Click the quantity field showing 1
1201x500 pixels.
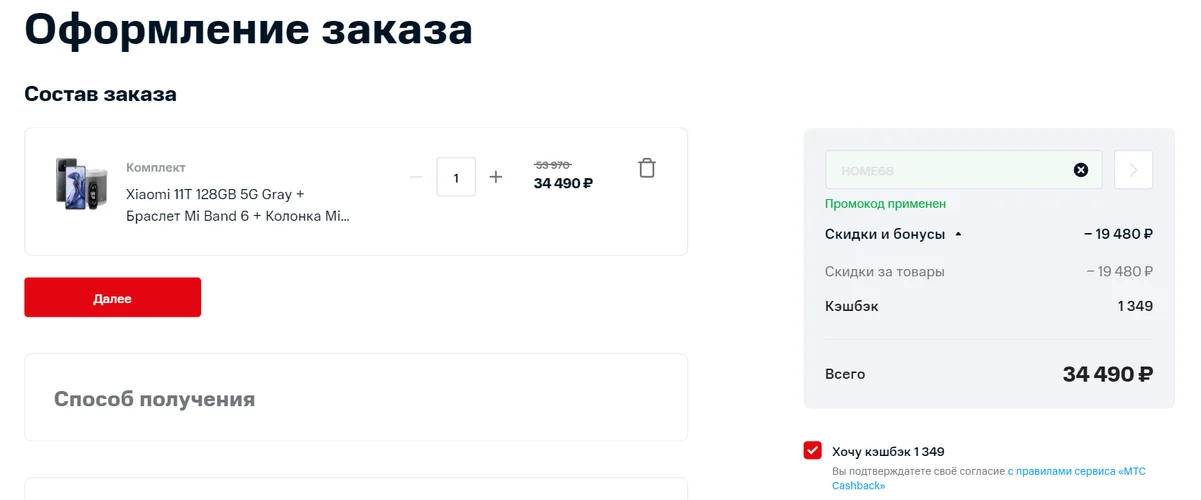tap(456, 177)
